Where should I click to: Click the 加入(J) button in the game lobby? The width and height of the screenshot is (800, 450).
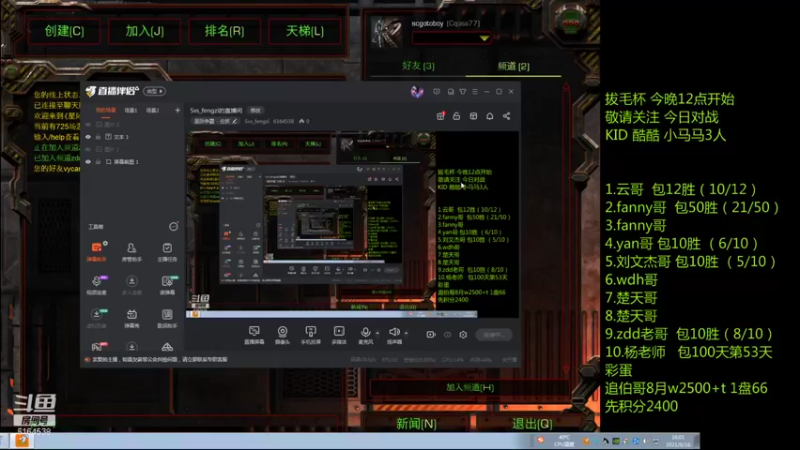coord(144,32)
